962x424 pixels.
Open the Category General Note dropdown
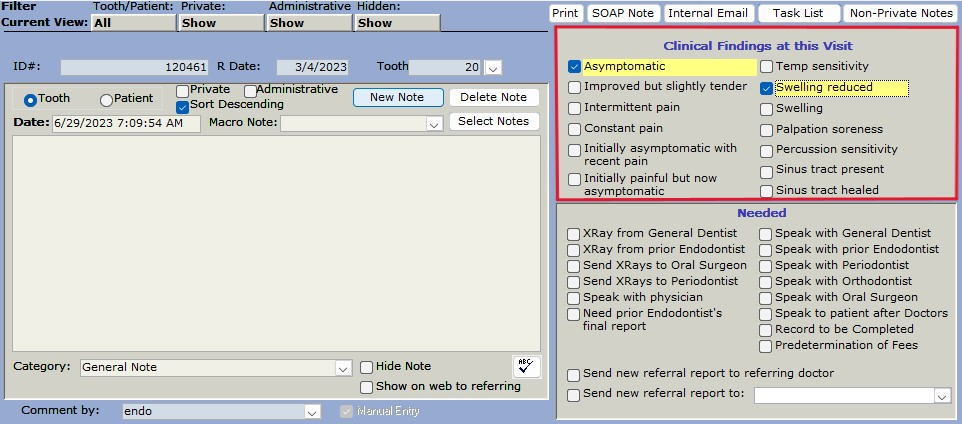tap(343, 368)
